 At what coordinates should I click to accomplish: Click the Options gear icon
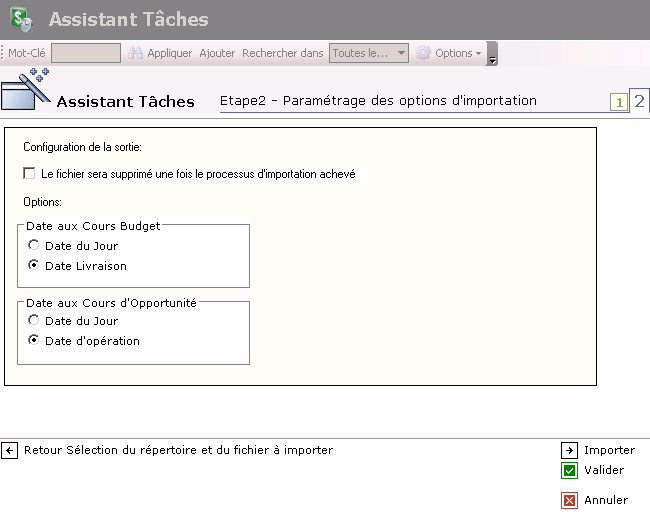(424, 53)
